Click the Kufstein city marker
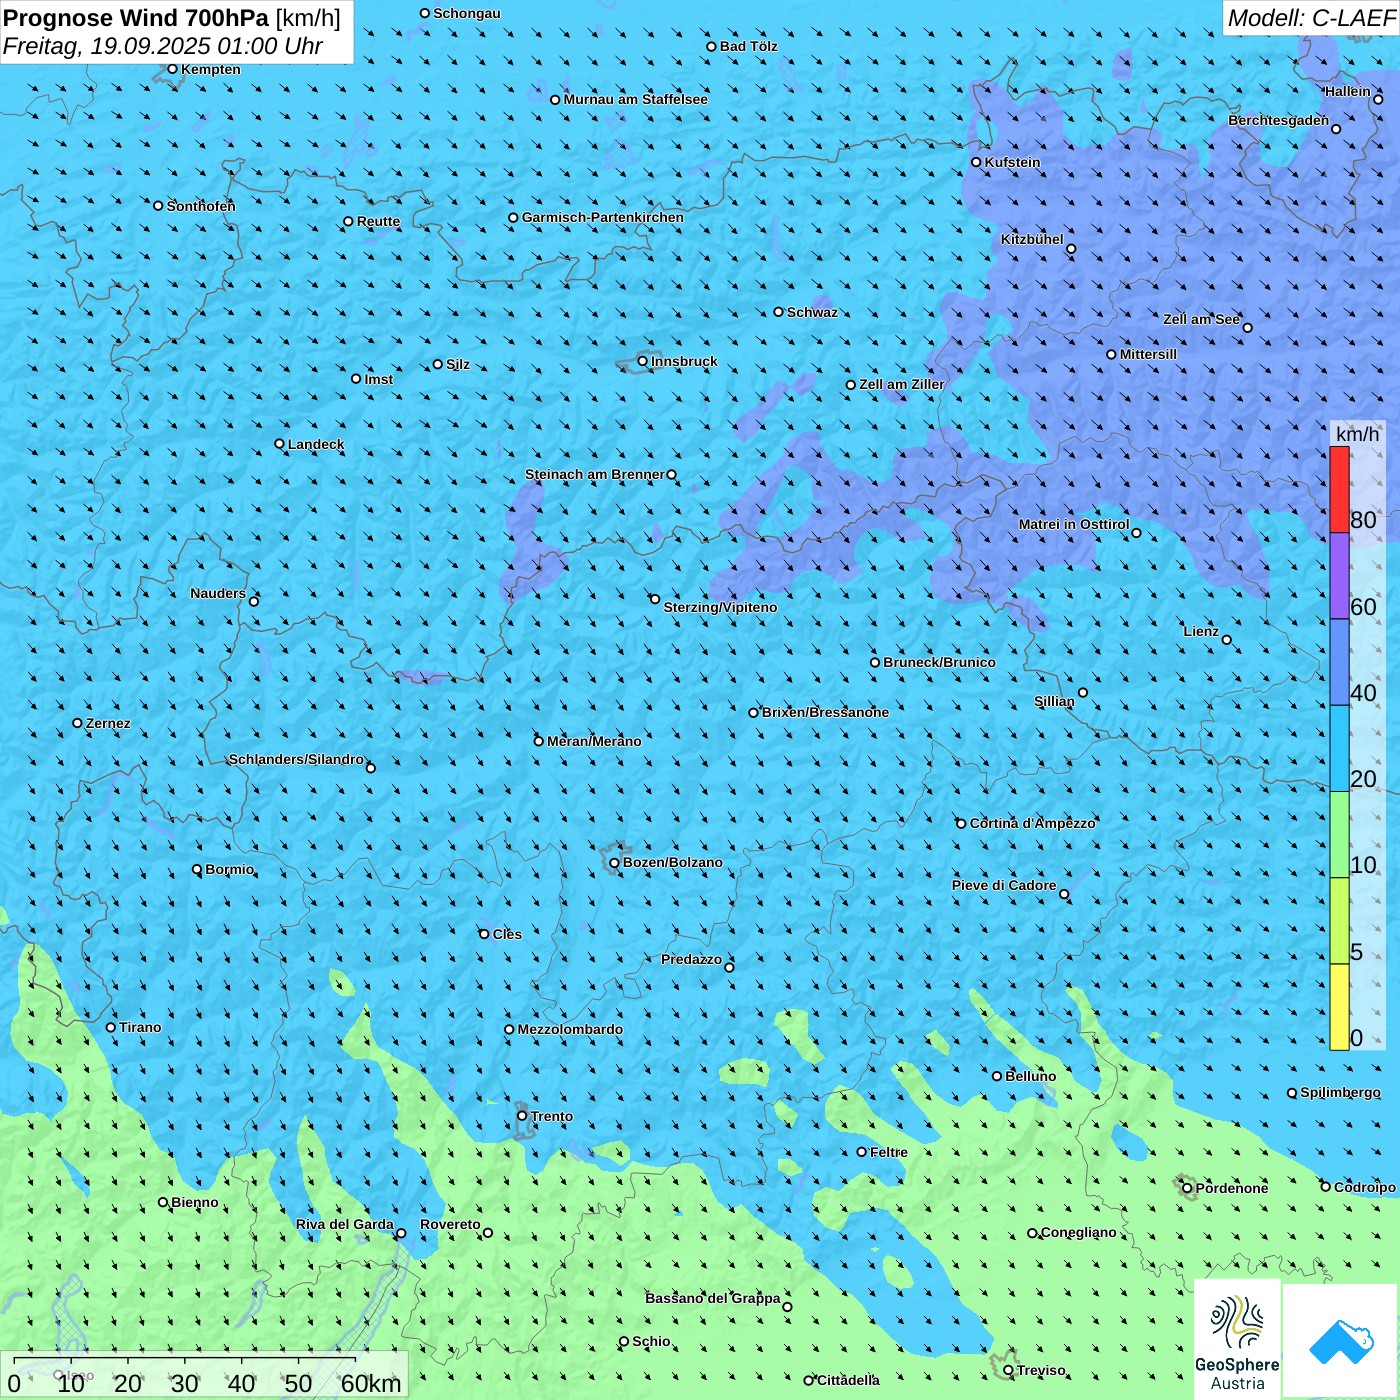Image resolution: width=1400 pixels, height=1400 pixels. (x=977, y=162)
